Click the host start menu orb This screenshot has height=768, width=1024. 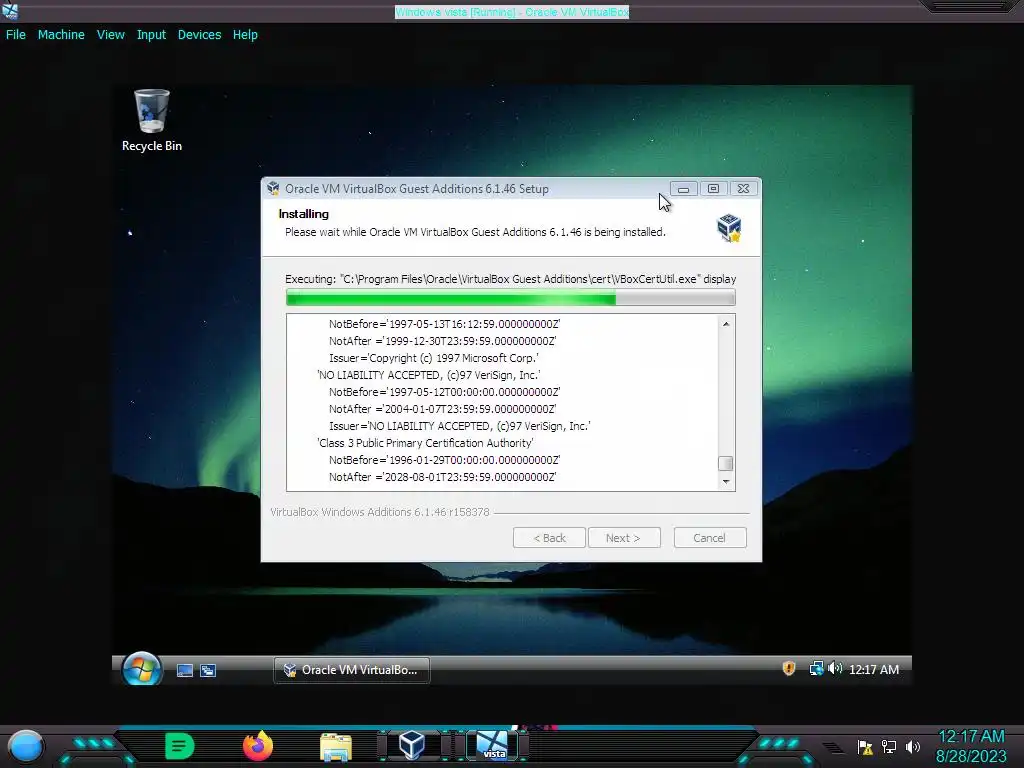coord(25,746)
